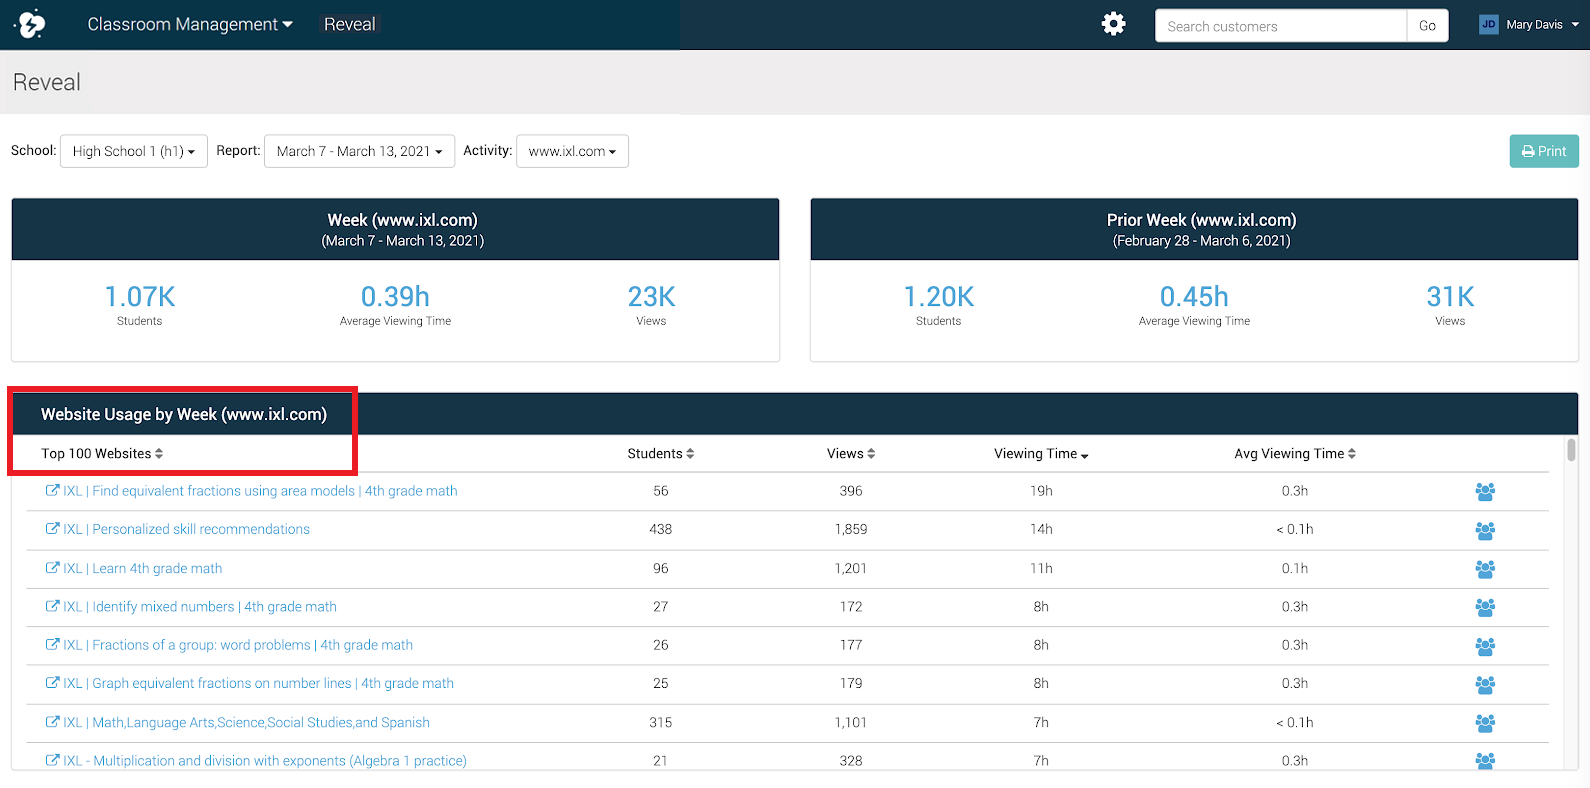
Task: Click the app logo in top bar
Action: 31,24
